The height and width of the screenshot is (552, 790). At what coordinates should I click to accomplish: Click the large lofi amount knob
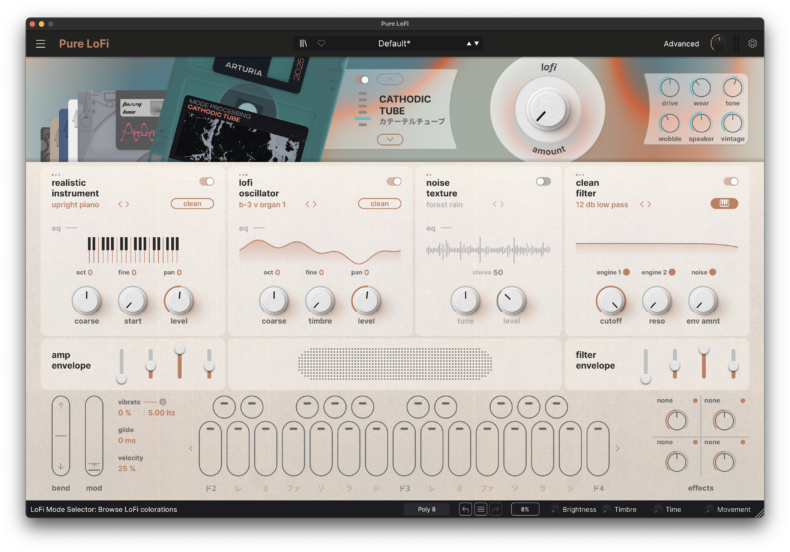(548, 109)
